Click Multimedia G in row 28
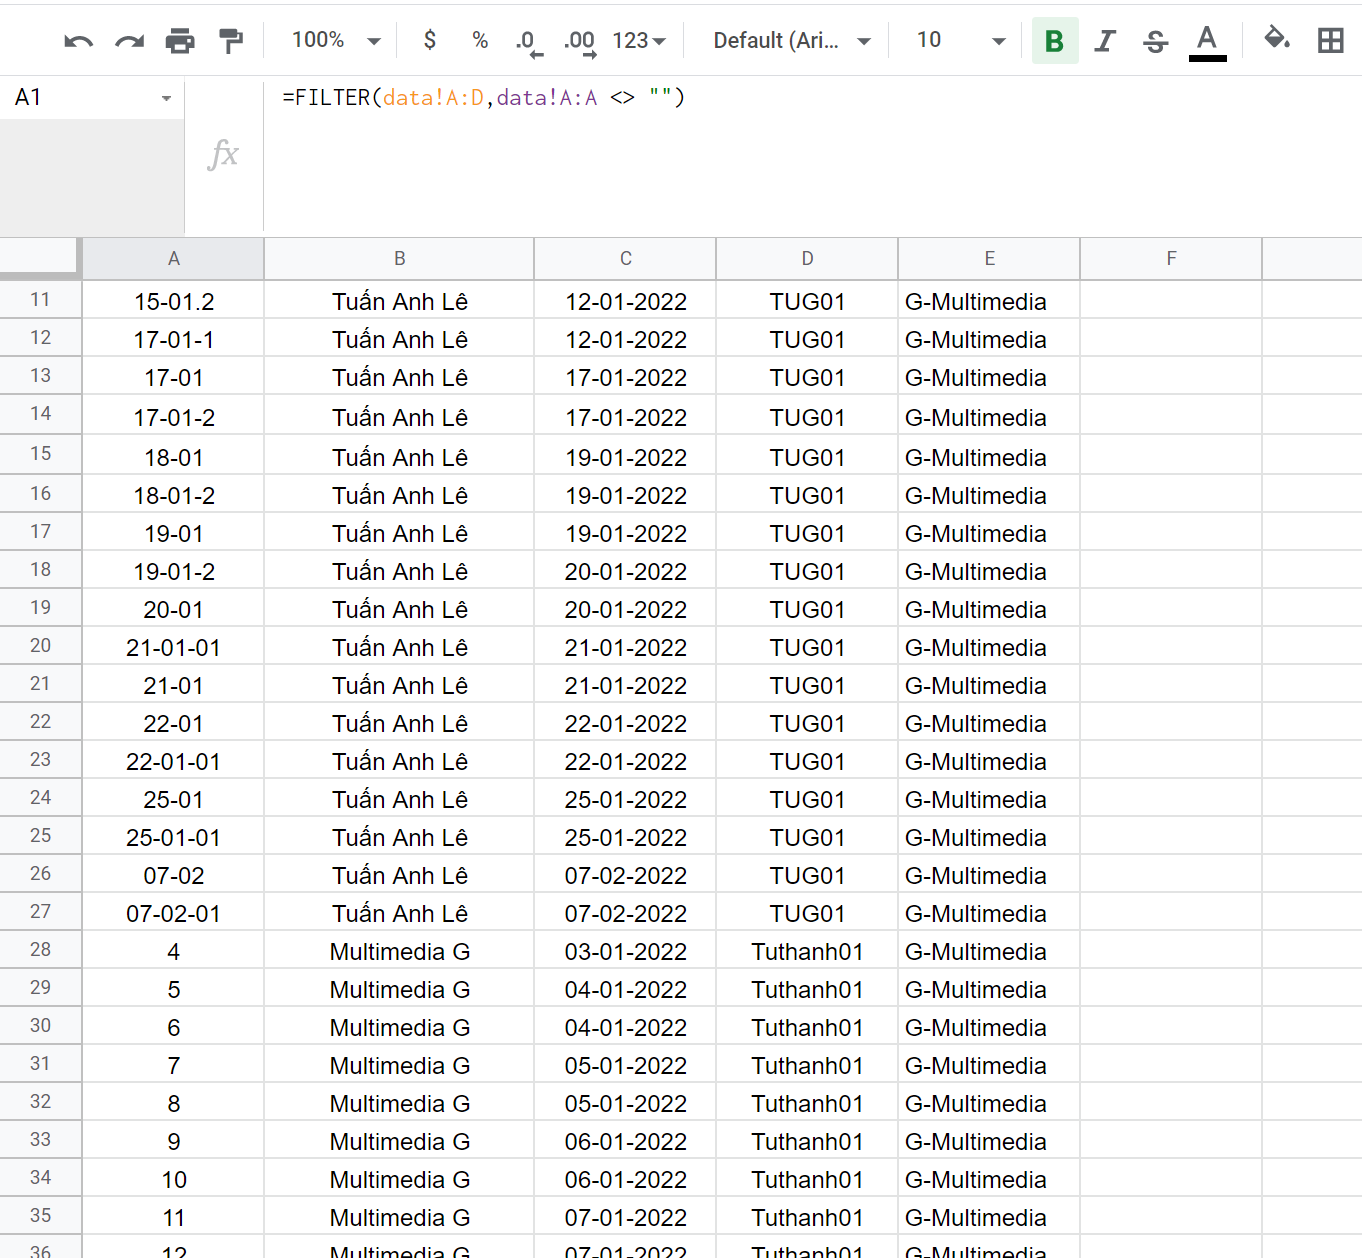The width and height of the screenshot is (1362, 1258). [x=399, y=951]
